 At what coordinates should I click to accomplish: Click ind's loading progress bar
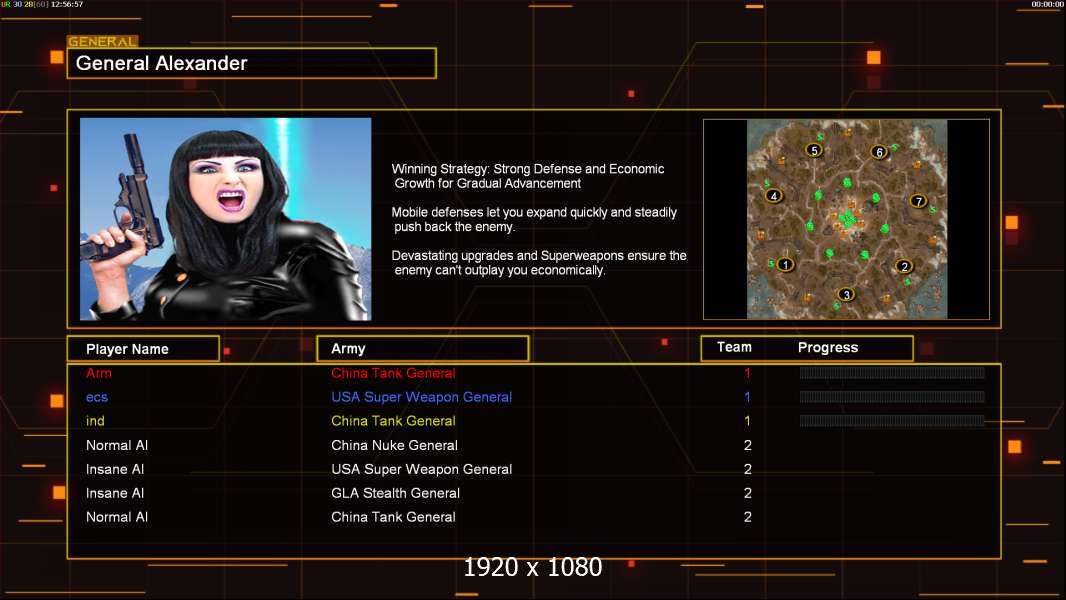(892, 421)
